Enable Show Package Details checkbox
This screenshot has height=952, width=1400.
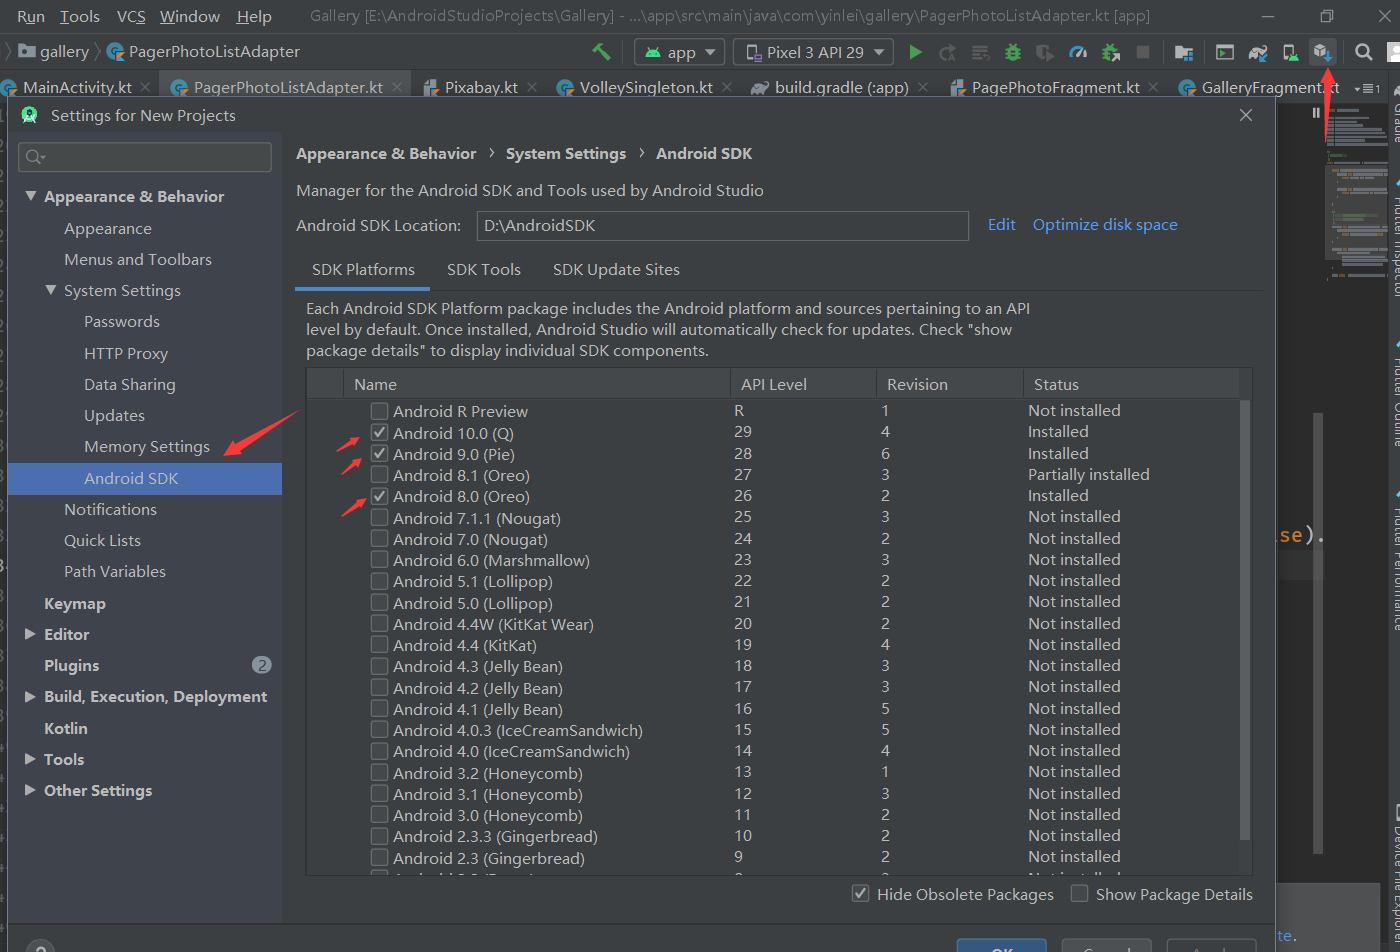click(1079, 893)
